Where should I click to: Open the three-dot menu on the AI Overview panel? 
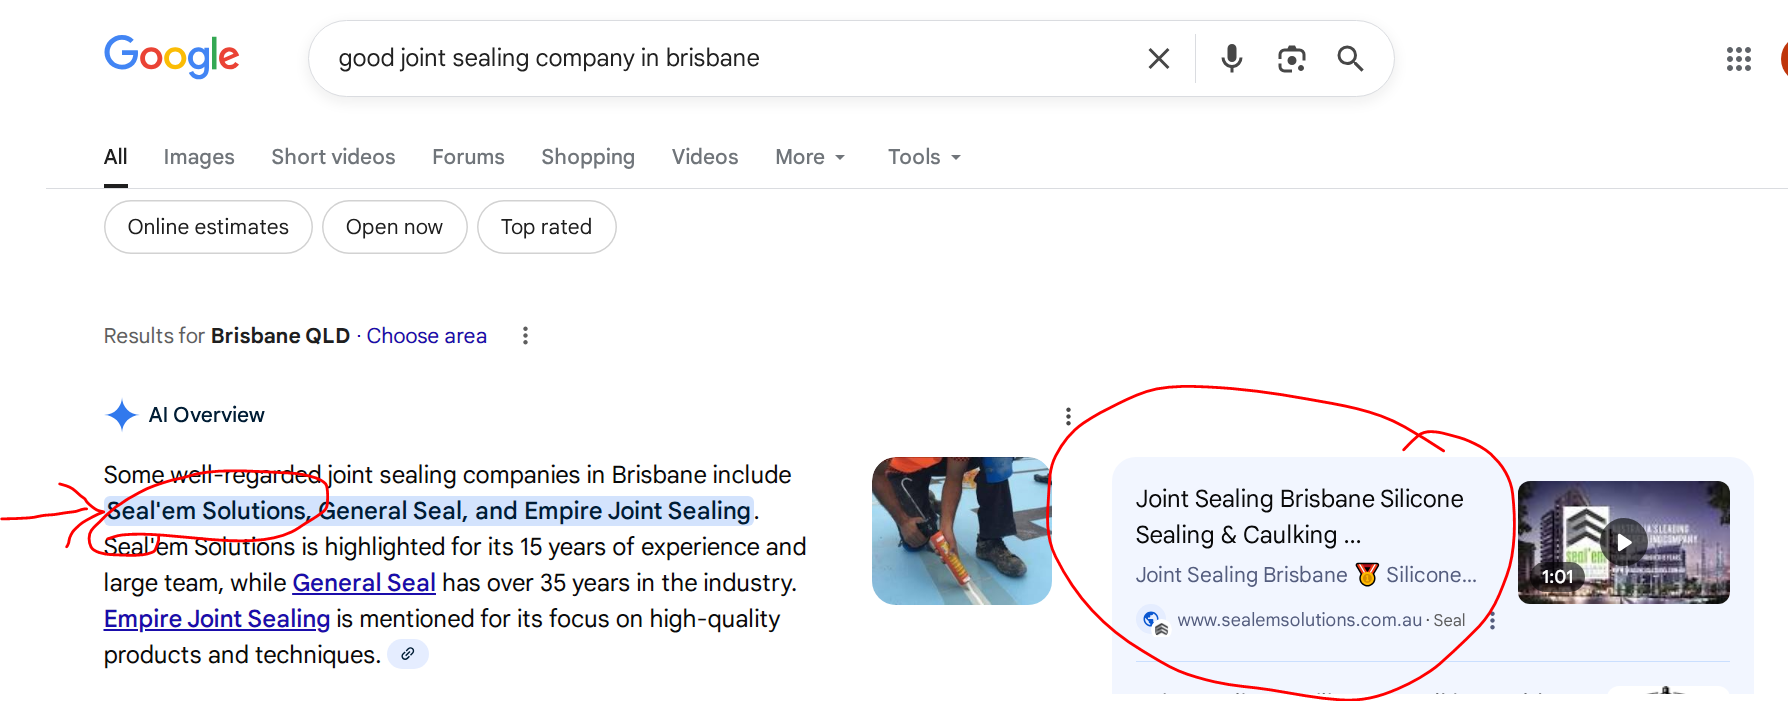1069,415
